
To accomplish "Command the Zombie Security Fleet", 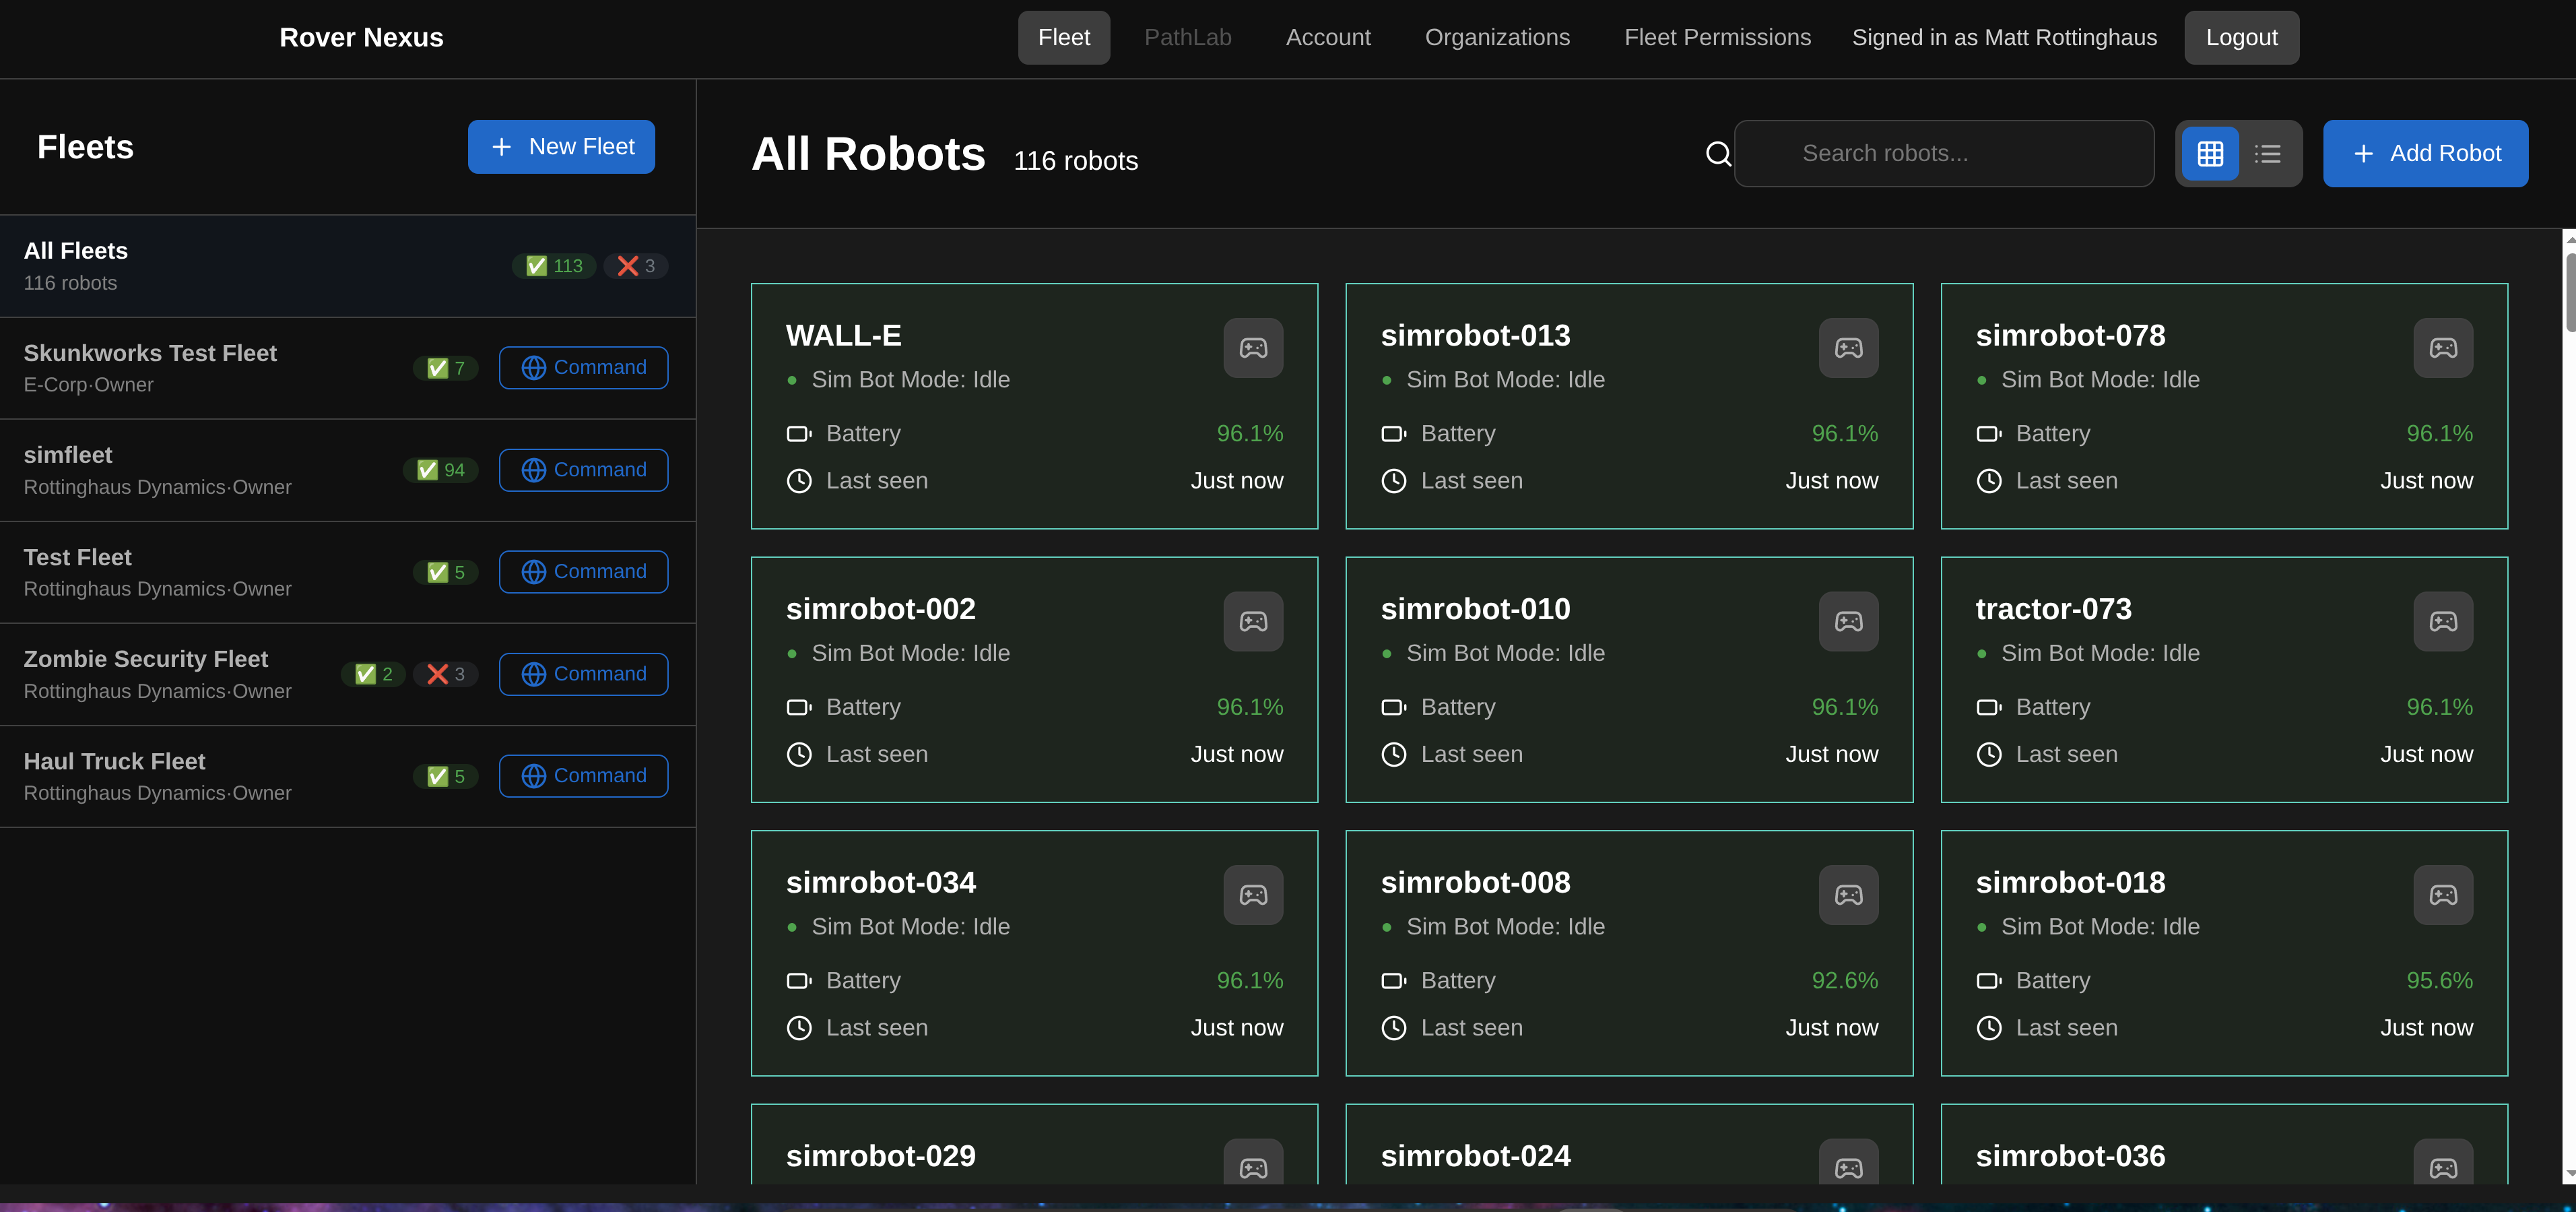I will (584, 674).
